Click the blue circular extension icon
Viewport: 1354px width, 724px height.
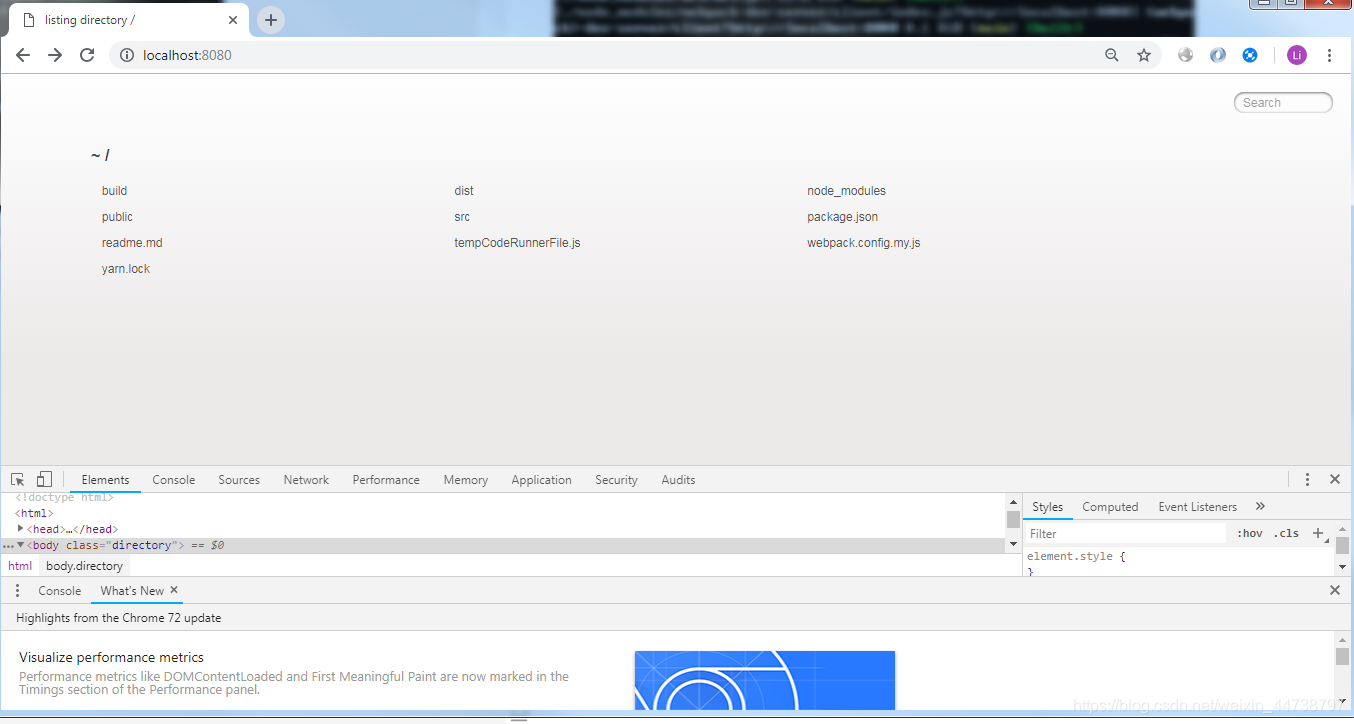[1218, 55]
